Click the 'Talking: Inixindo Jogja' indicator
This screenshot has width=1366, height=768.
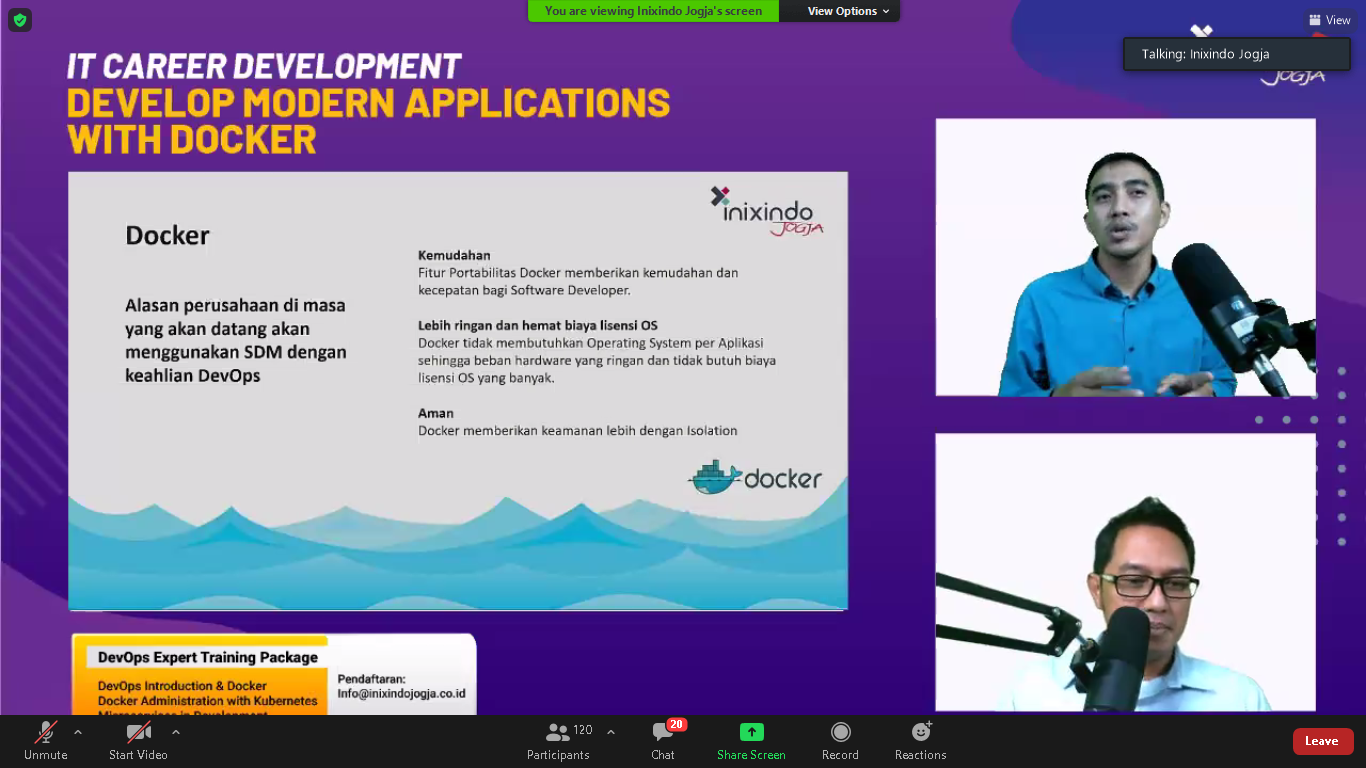(x=1238, y=54)
